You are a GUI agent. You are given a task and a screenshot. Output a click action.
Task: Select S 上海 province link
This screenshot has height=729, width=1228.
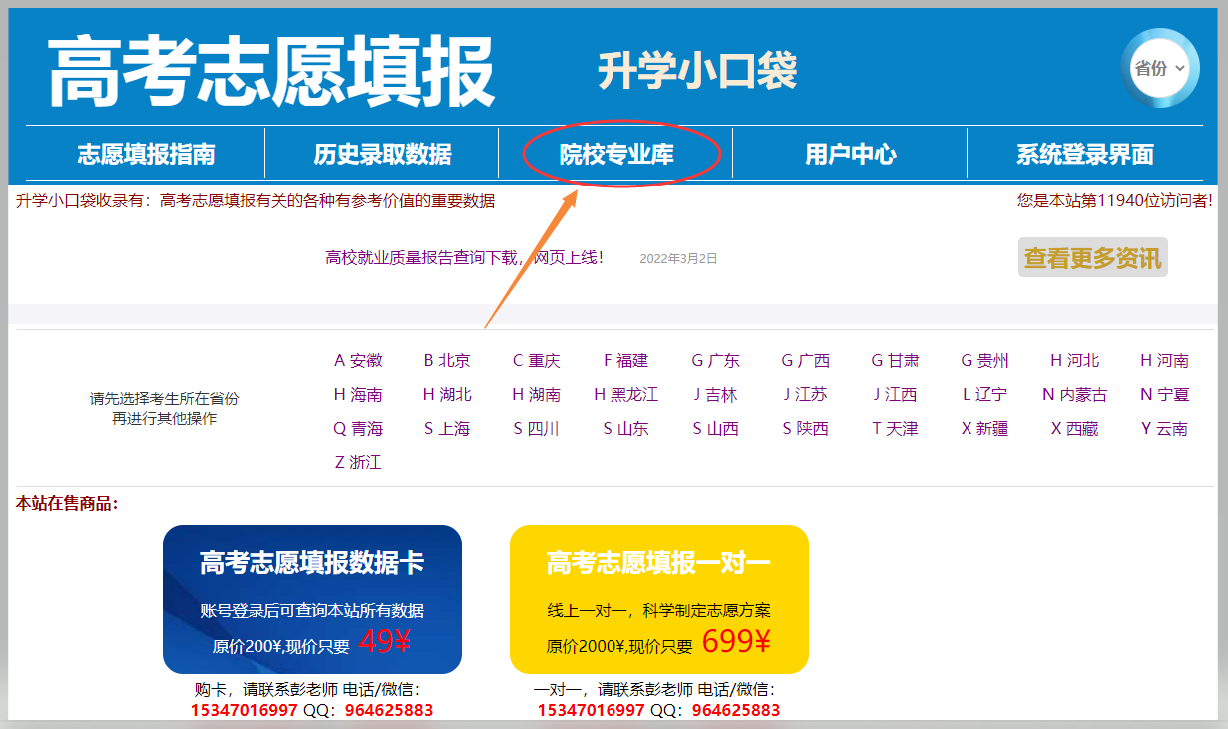[x=447, y=429]
